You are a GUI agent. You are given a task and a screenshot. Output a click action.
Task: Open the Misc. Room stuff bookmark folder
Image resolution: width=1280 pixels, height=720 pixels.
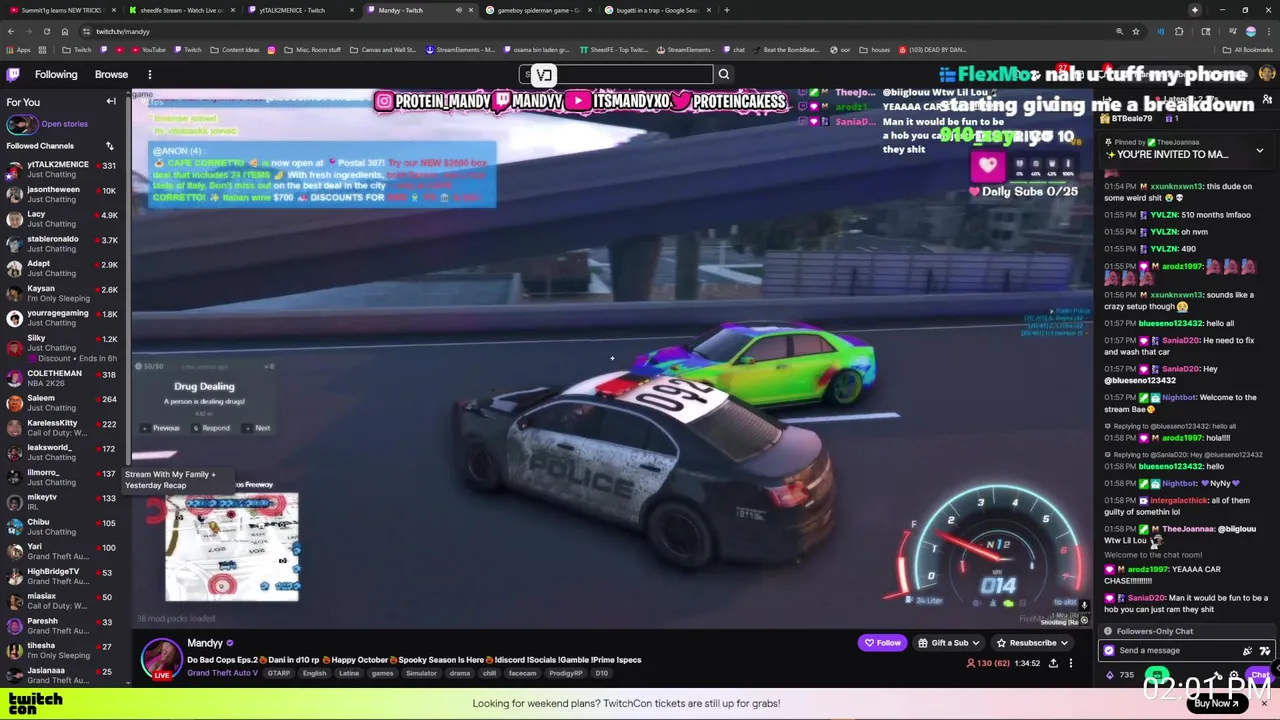click(x=311, y=49)
